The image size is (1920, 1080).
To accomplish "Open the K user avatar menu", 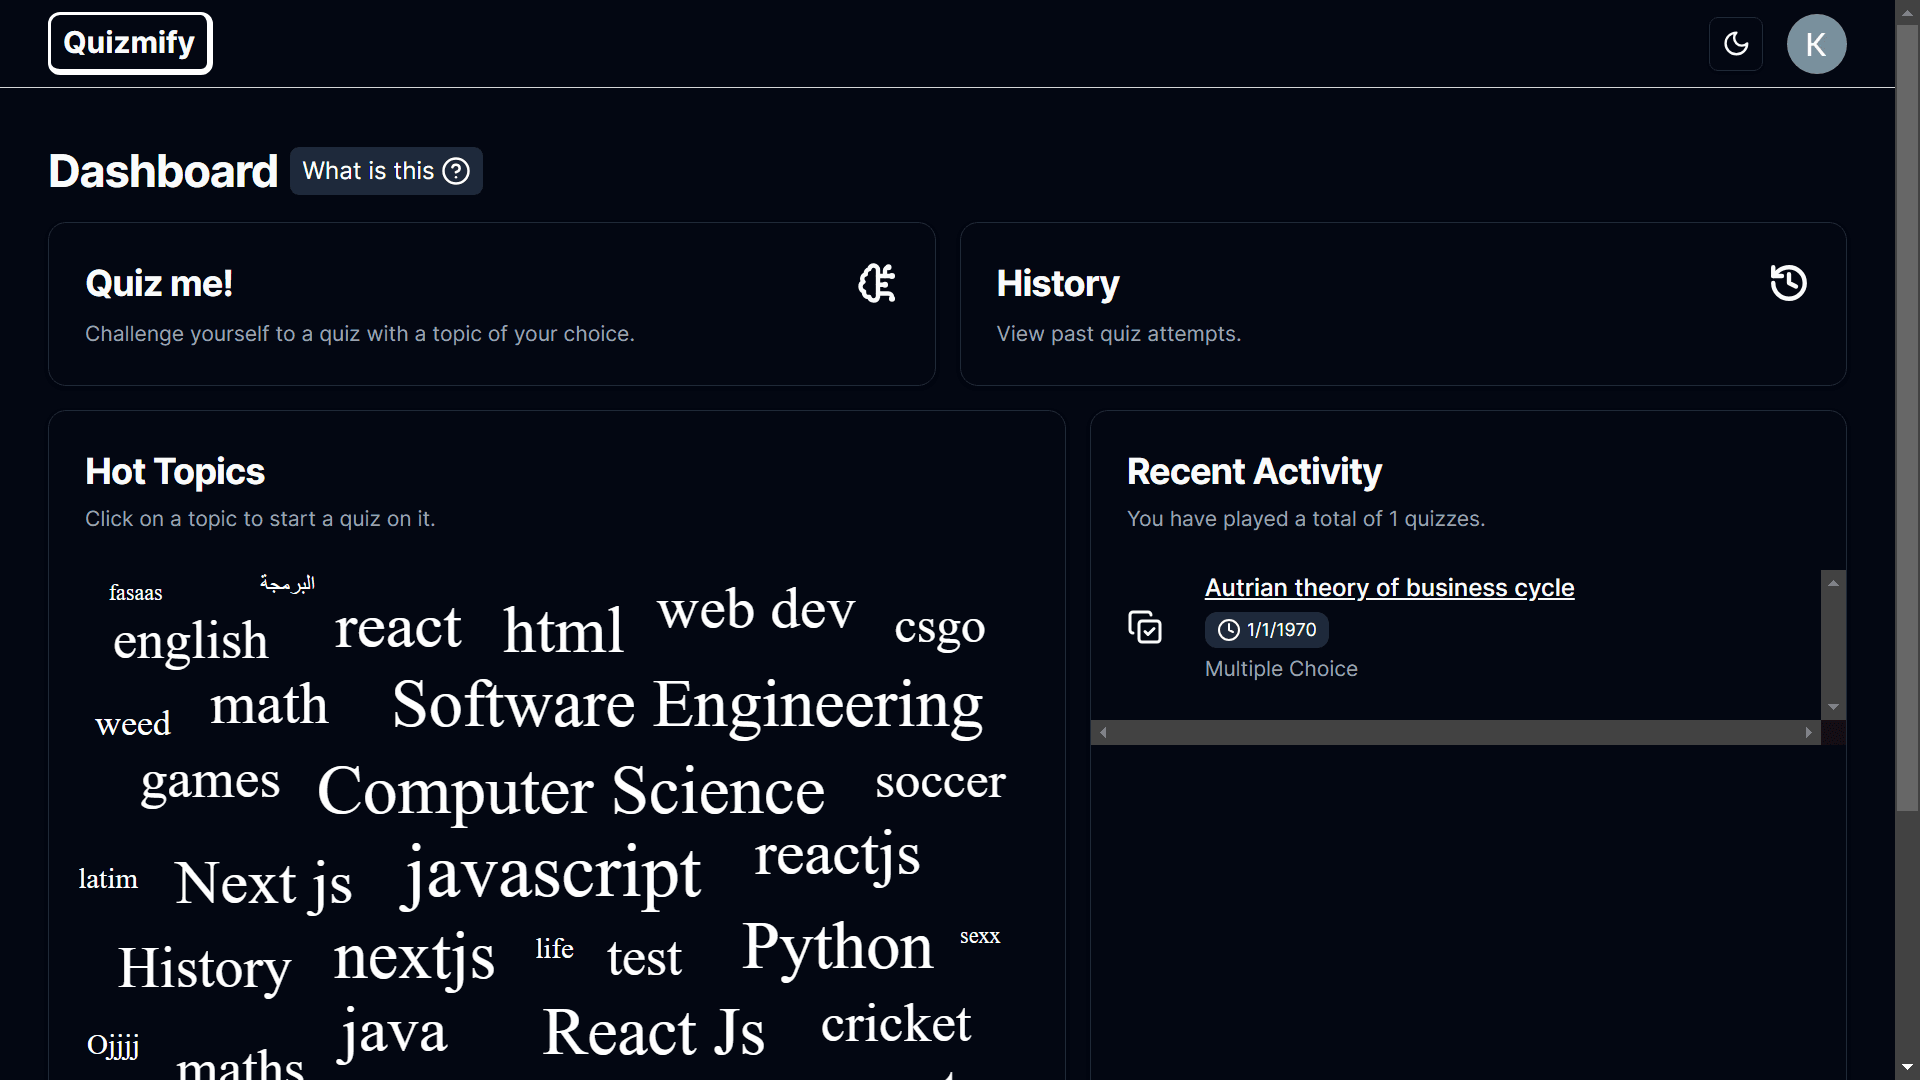I will point(1816,44).
